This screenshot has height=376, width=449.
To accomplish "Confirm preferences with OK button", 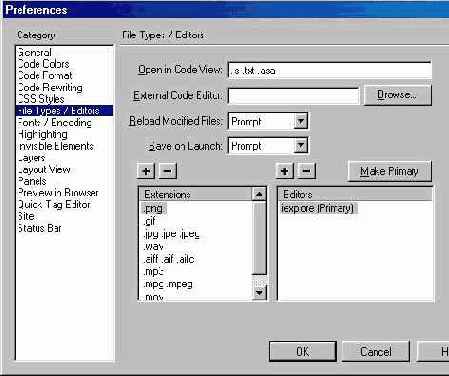I will [303, 351].
